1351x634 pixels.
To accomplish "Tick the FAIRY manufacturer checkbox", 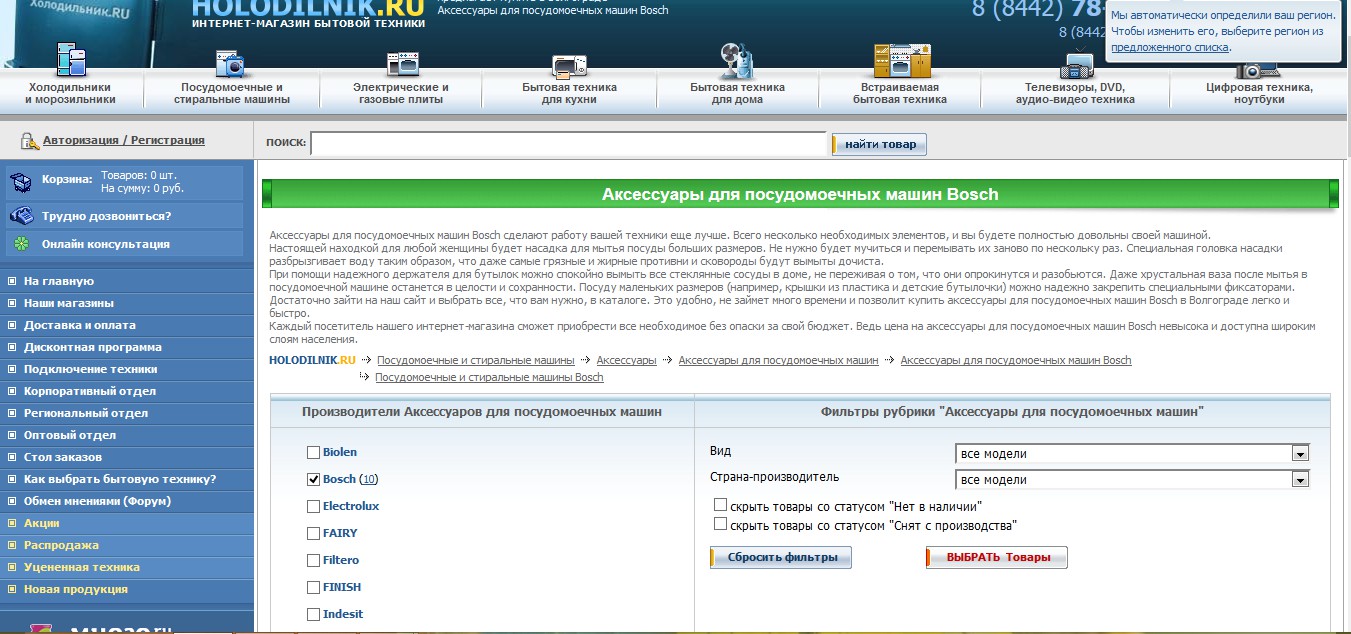I will [314, 533].
